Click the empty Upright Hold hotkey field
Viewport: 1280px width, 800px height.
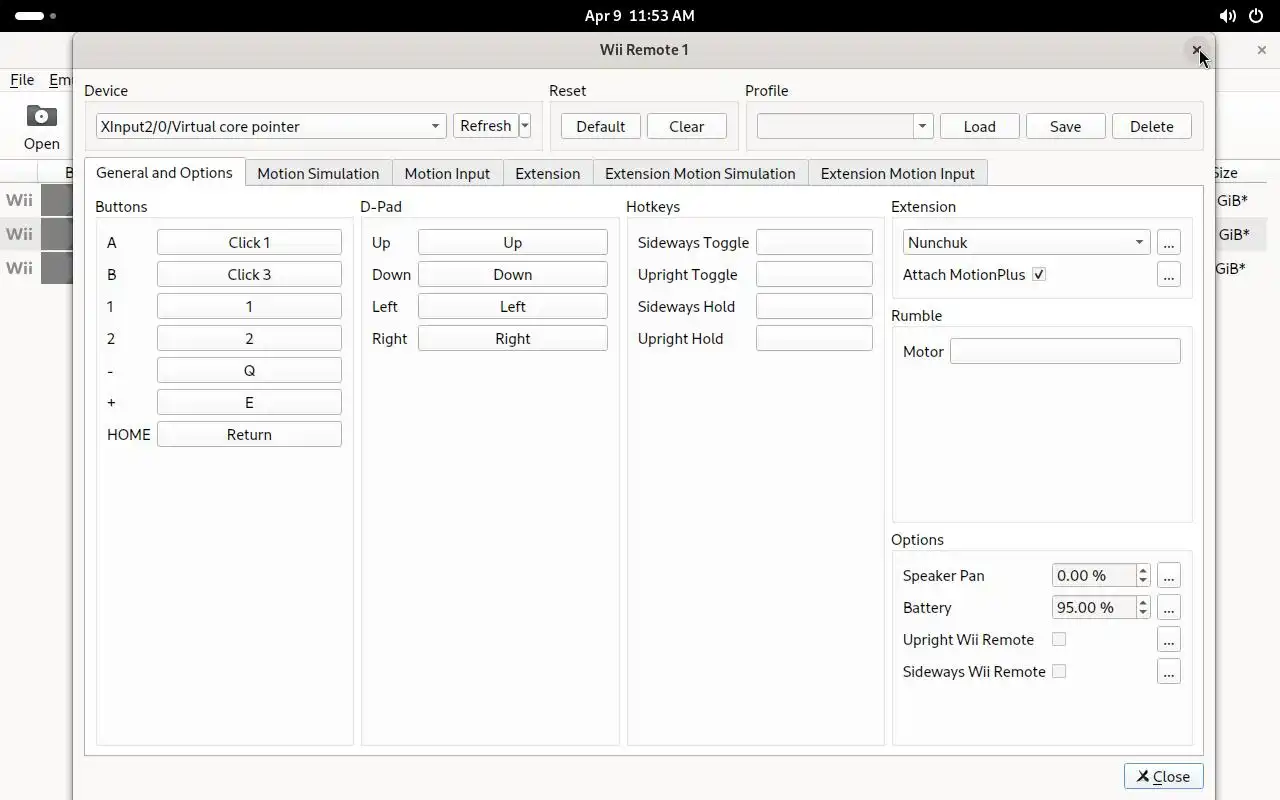814,338
